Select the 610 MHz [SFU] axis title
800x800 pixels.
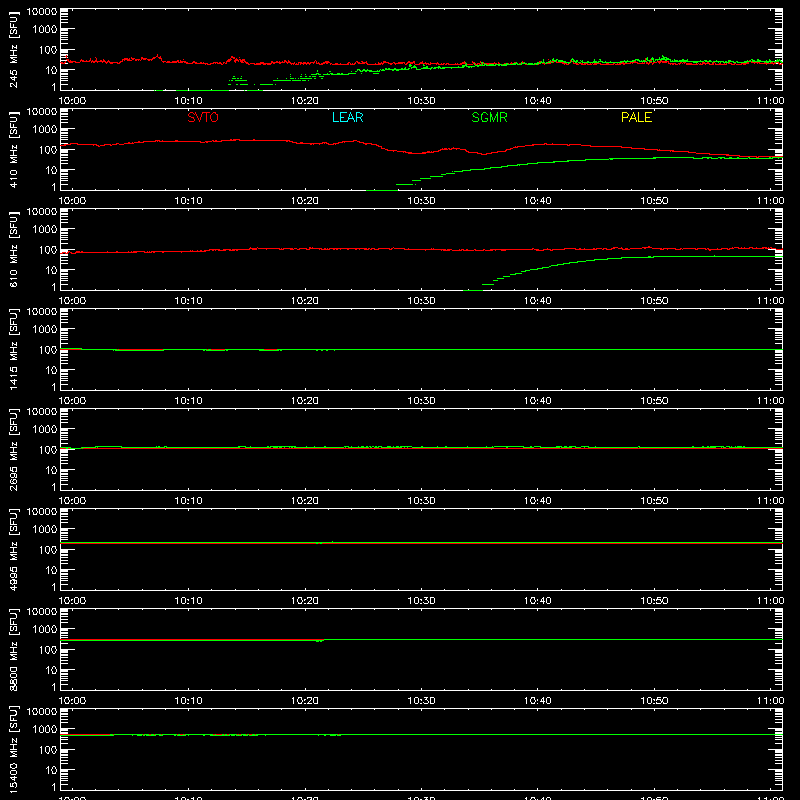tap(13, 249)
